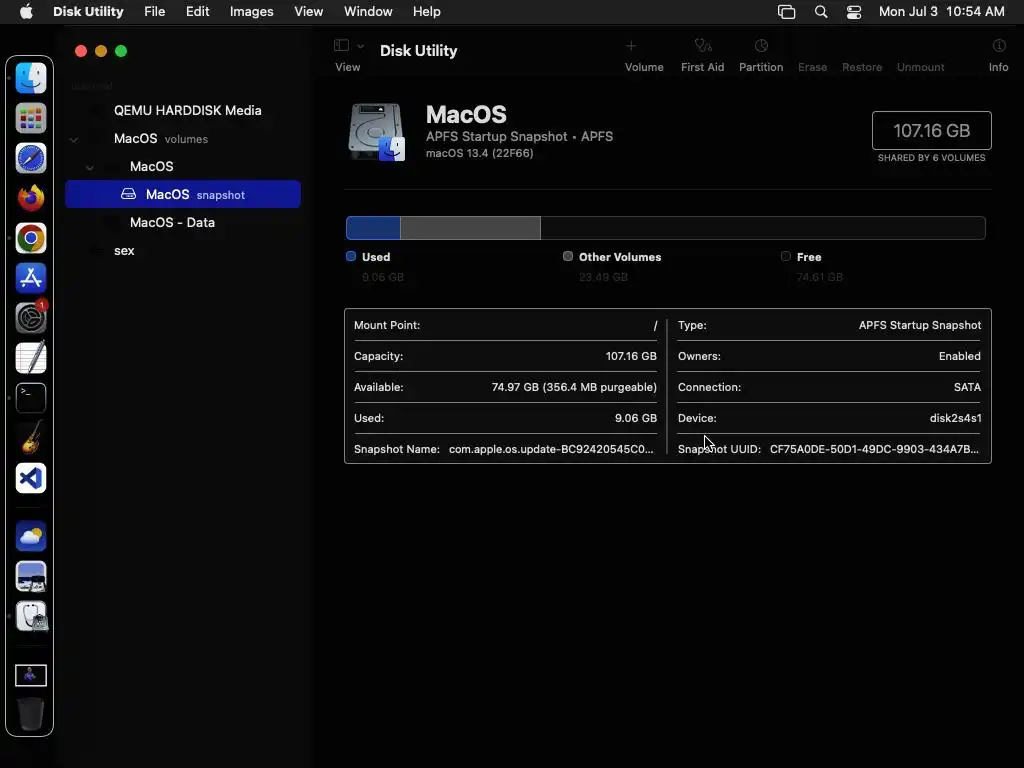Open the Window menu
The width and height of the screenshot is (1024, 768).
coord(368,11)
